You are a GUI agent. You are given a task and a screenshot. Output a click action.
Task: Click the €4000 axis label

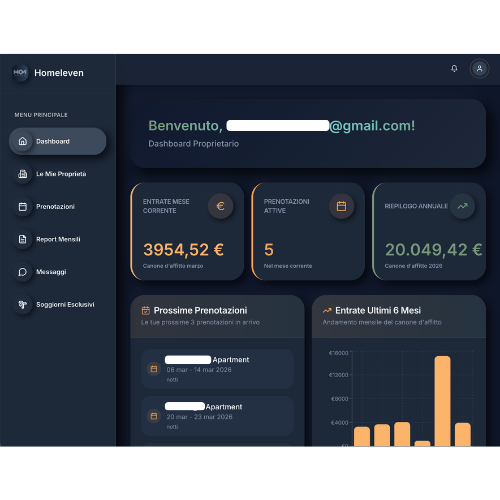click(x=339, y=423)
